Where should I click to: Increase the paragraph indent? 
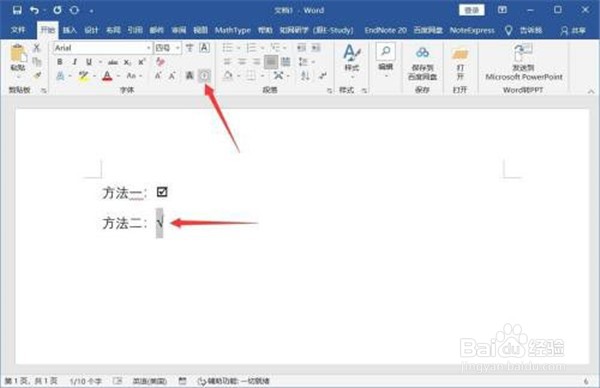316,48
